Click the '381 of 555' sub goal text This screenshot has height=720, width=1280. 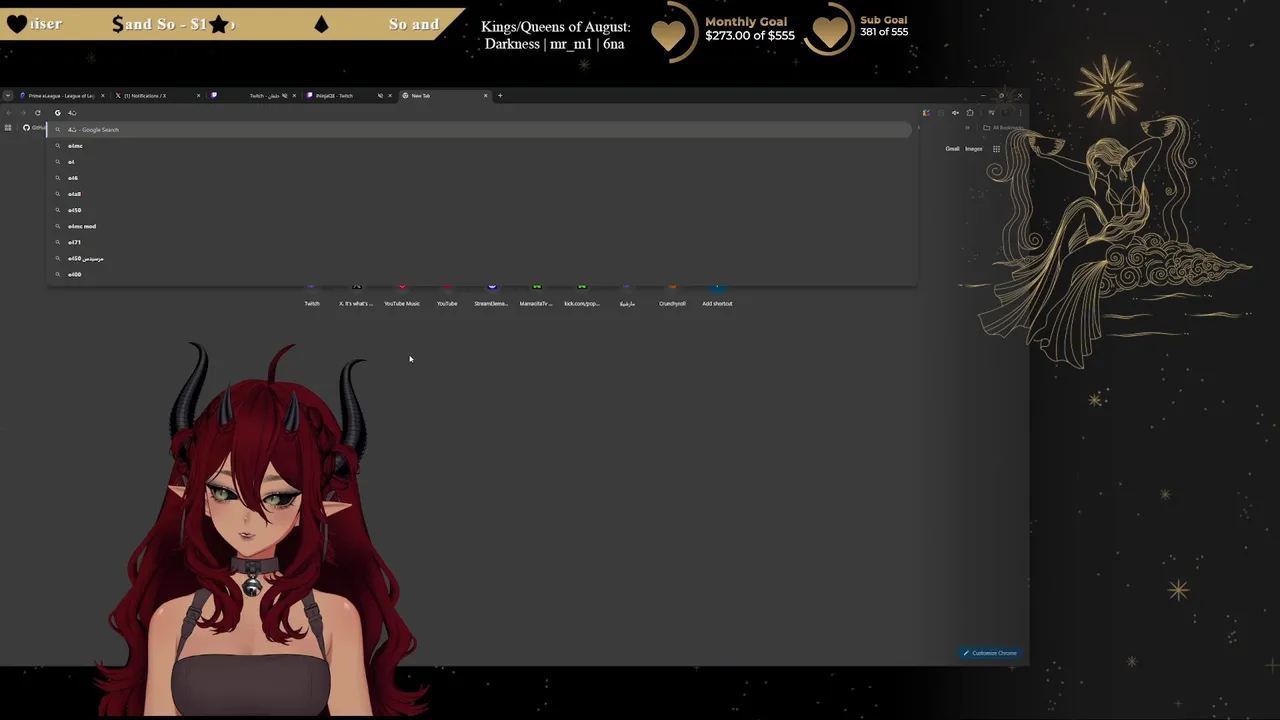[x=884, y=32]
